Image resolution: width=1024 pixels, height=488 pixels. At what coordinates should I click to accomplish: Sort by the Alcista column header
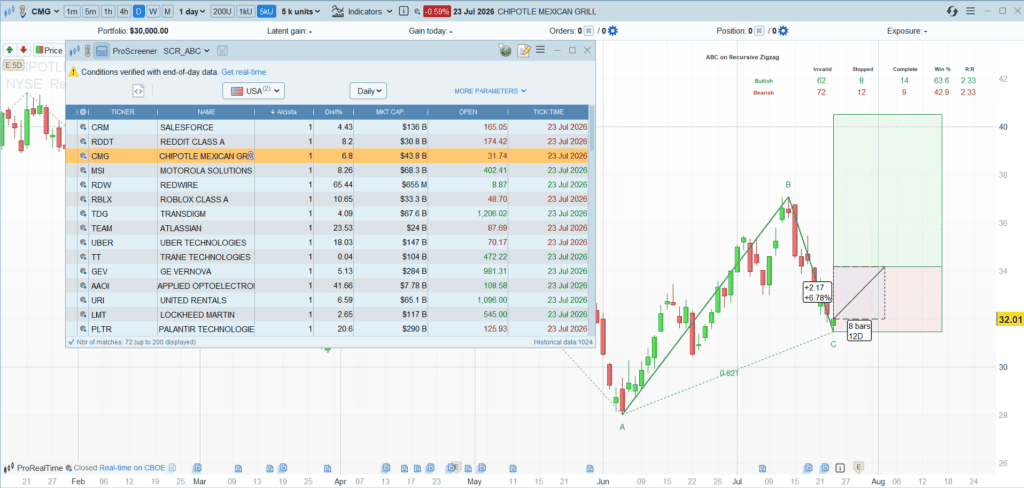click(x=284, y=112)
